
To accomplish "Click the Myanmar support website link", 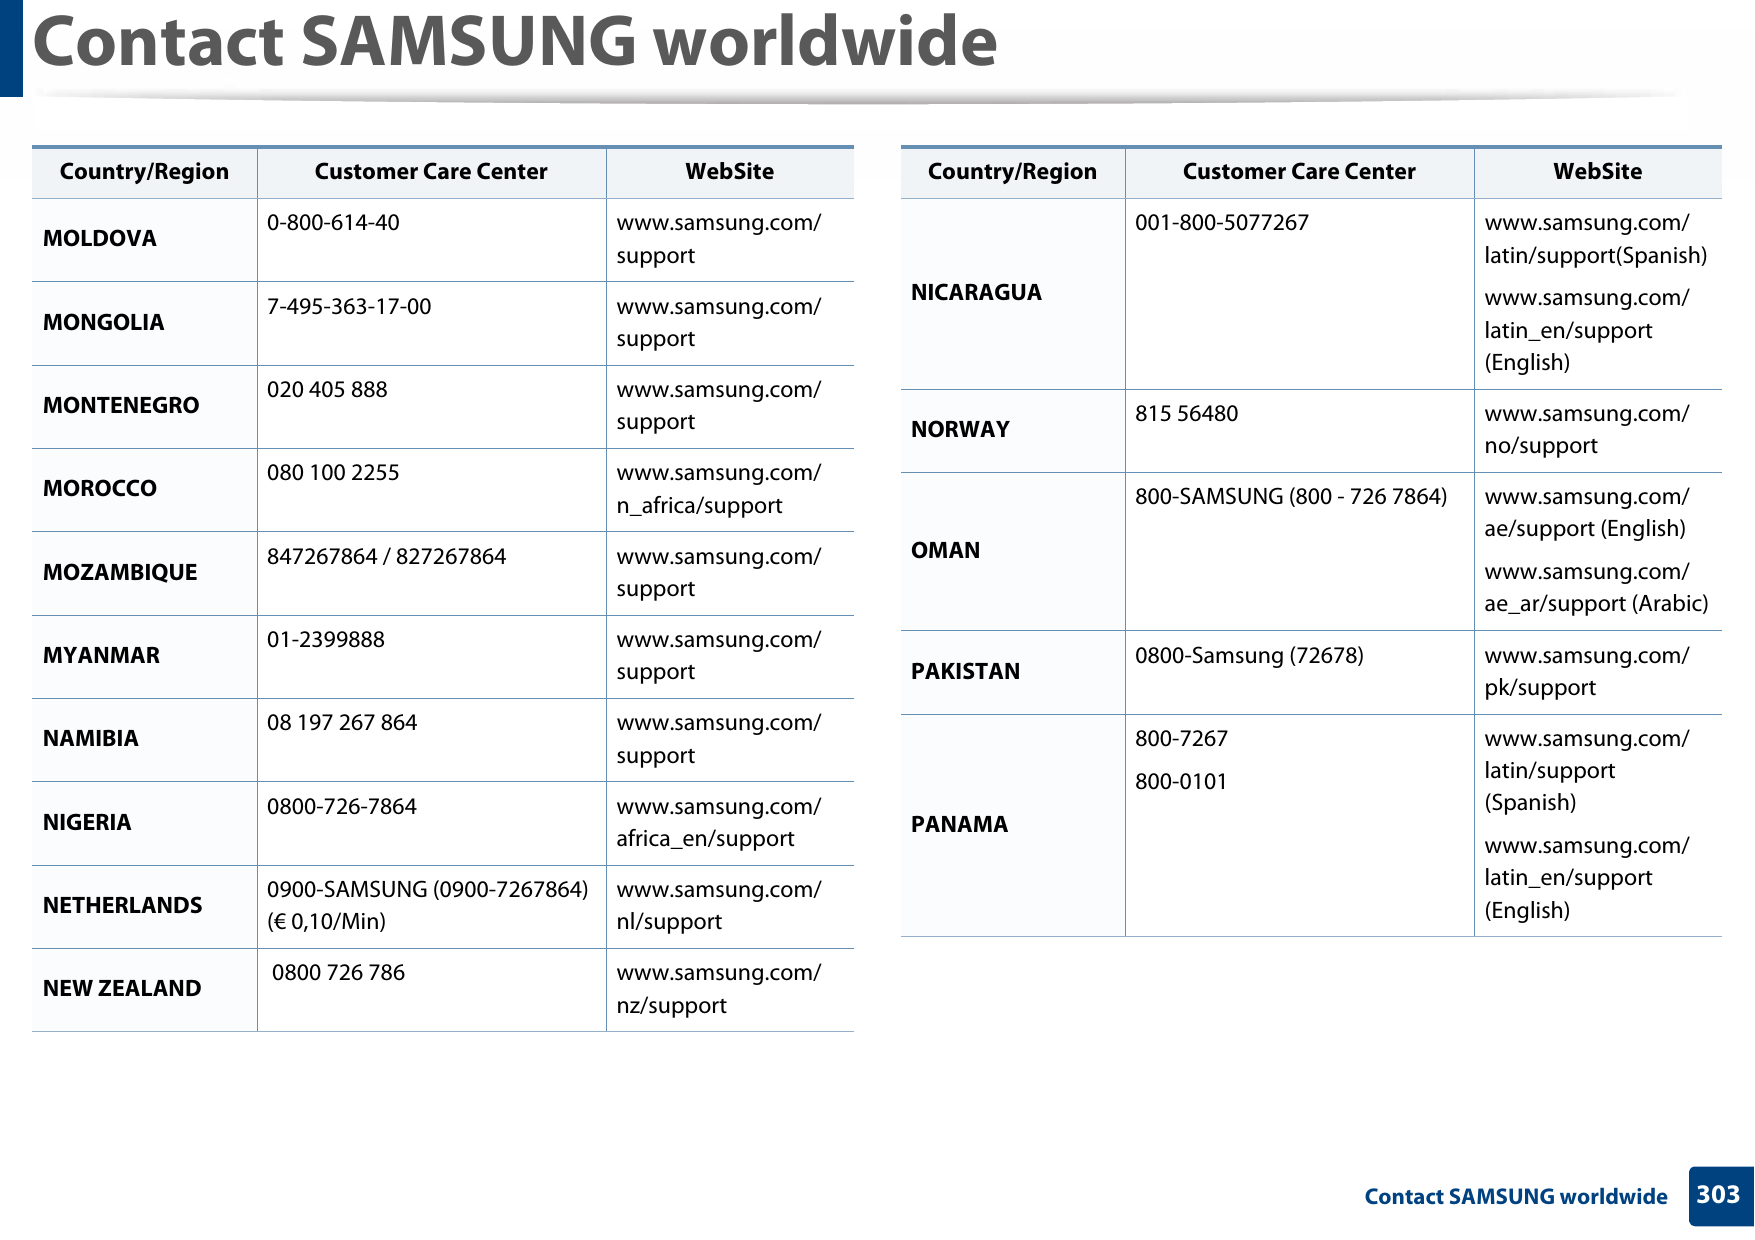I will 718,656.
